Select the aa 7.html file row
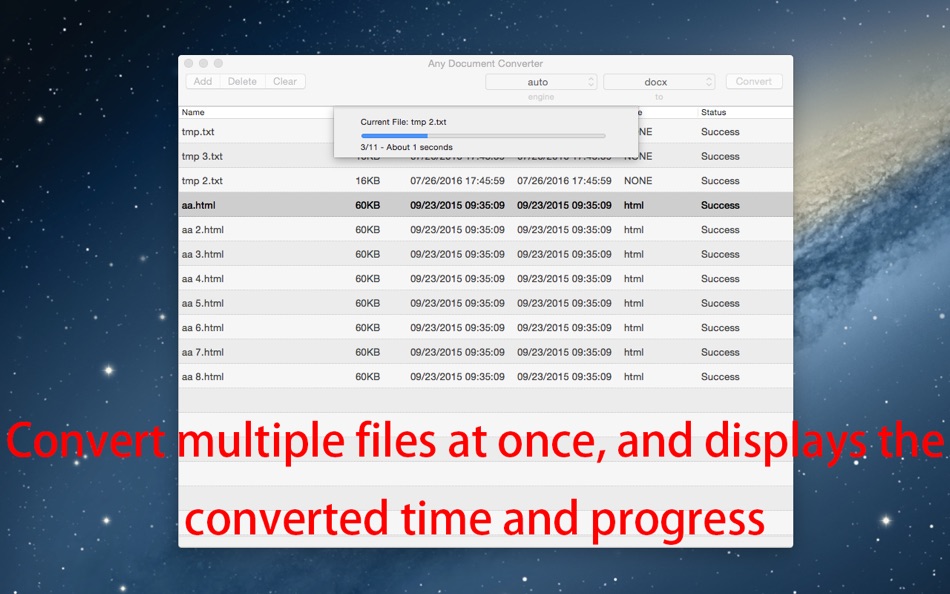 485,352
